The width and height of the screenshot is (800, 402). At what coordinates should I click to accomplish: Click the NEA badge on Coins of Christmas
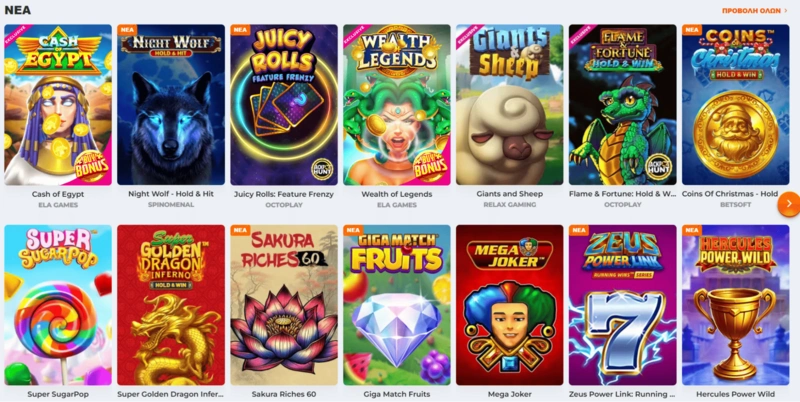click(692, 30)
